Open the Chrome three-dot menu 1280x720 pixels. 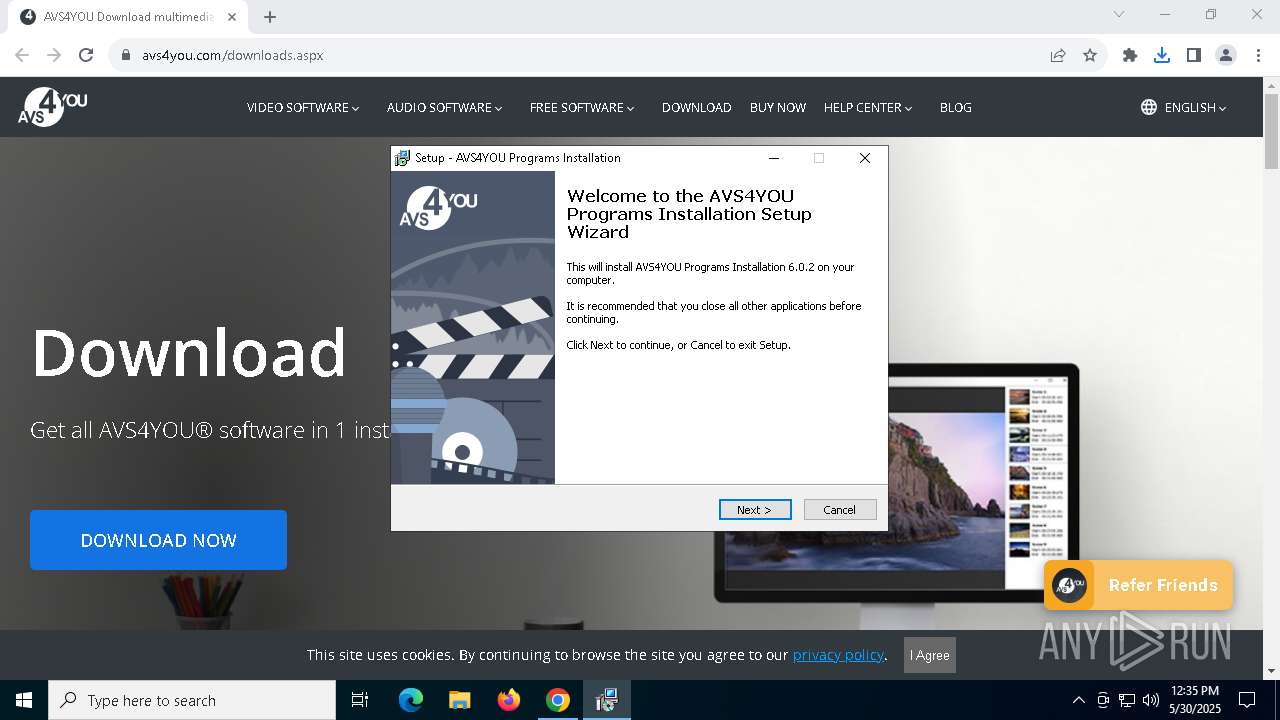click(1258, 55)
